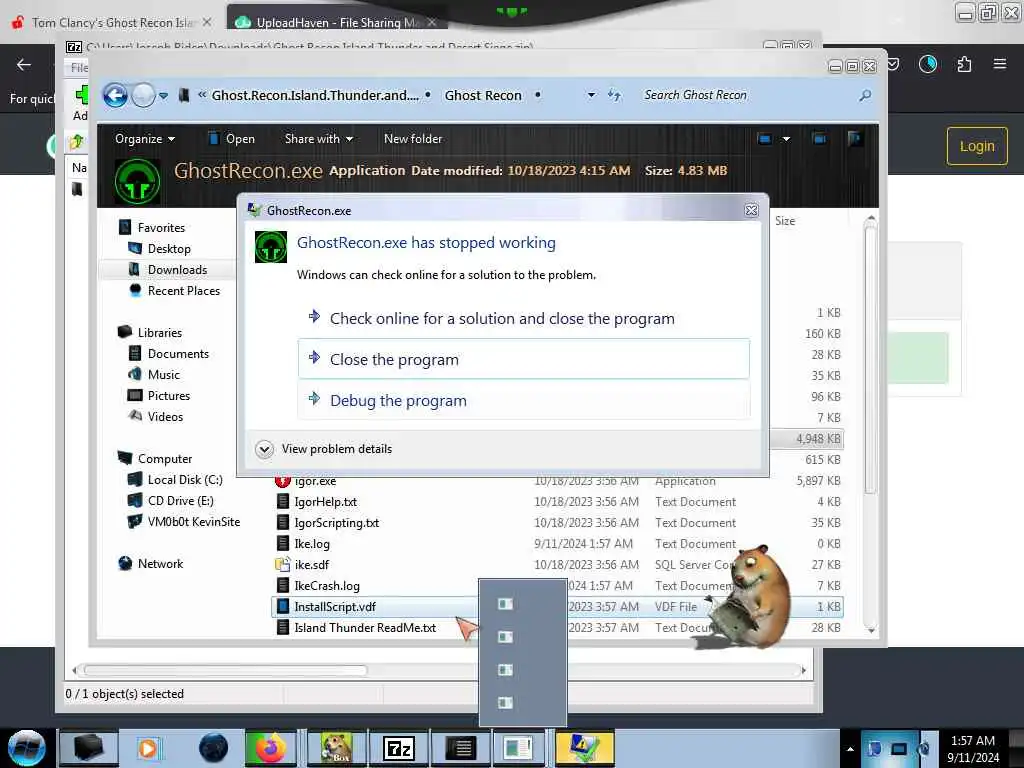
Task: Expand the view options dropdown arrow
Action: [x=786, y=138]
